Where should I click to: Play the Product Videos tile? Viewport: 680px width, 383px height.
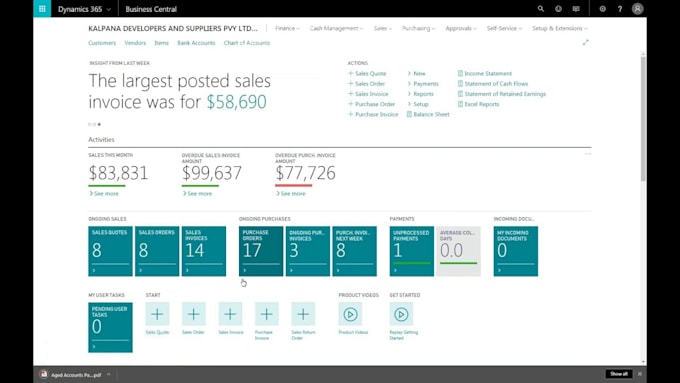click(350, 314)
